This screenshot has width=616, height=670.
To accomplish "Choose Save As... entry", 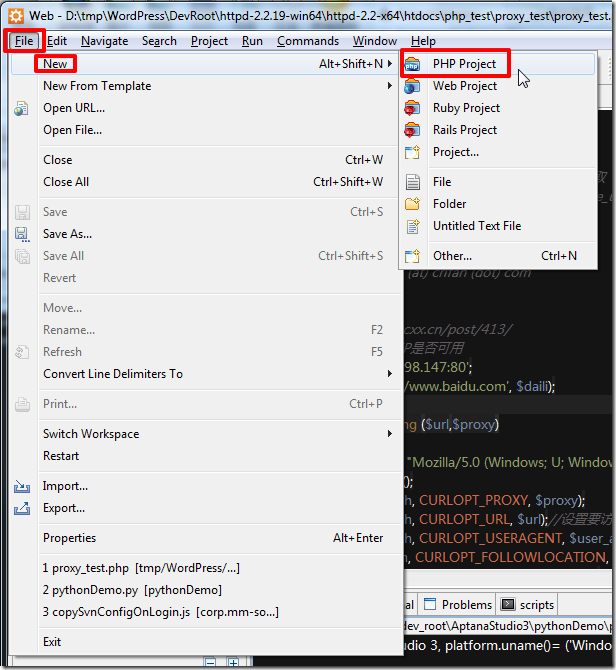I will [x=204, y=234].
